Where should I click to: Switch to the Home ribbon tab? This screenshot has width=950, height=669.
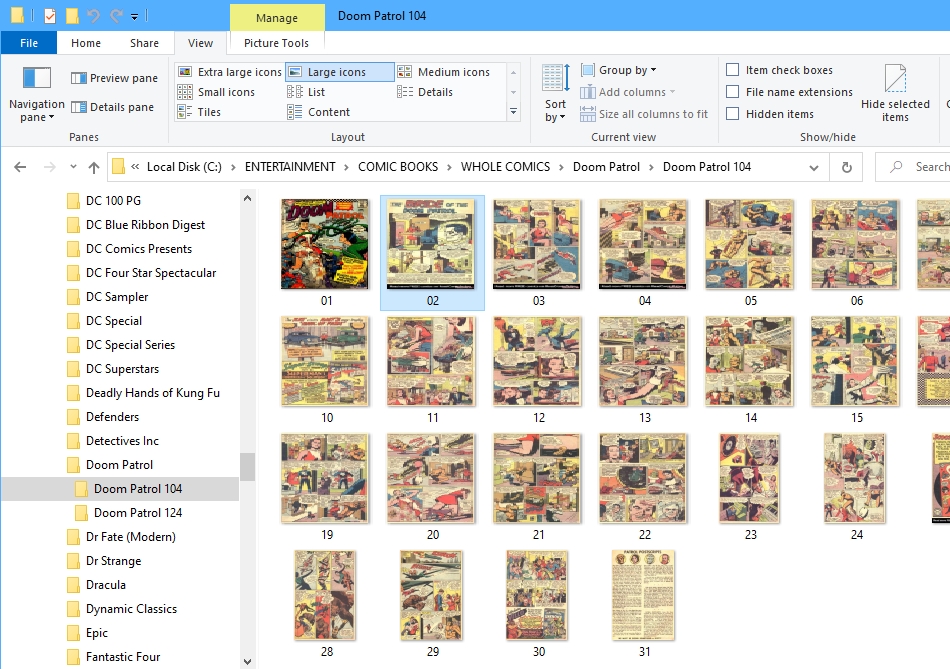pos(85,43)
